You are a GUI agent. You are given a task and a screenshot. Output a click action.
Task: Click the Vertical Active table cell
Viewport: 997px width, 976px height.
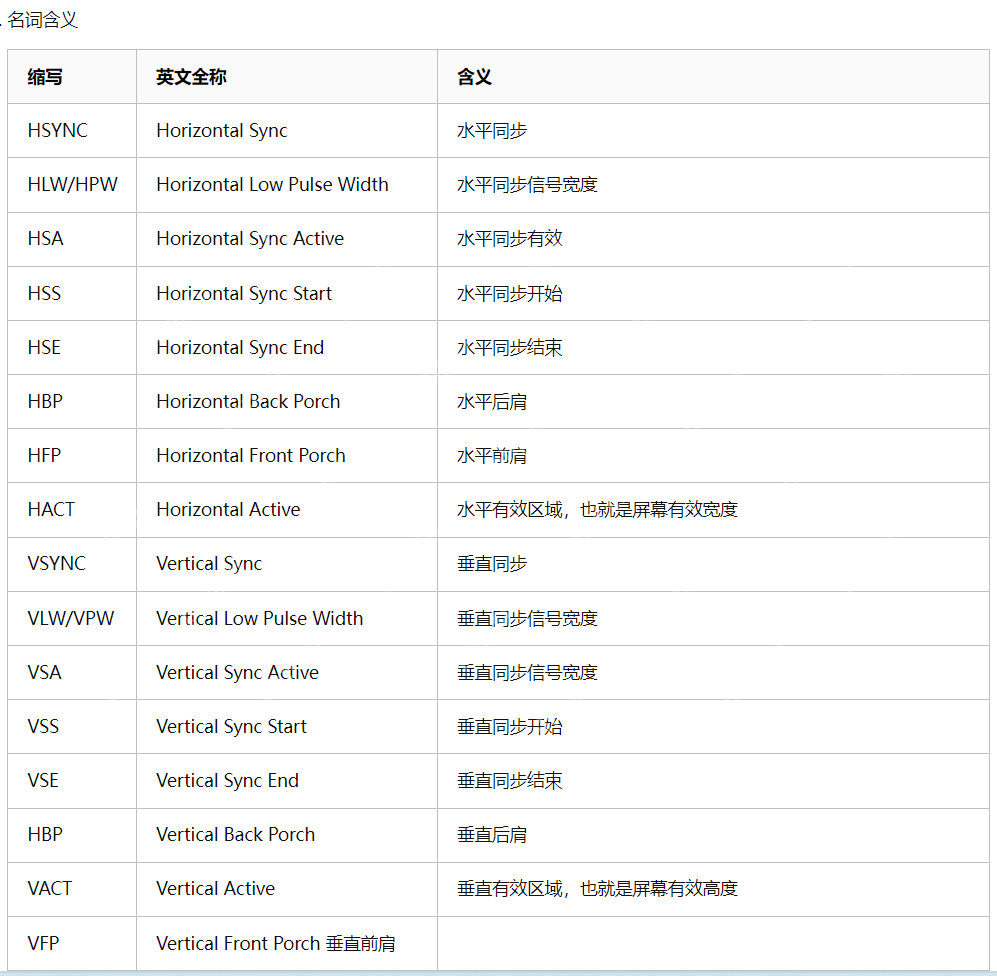[x=219, y=888]
